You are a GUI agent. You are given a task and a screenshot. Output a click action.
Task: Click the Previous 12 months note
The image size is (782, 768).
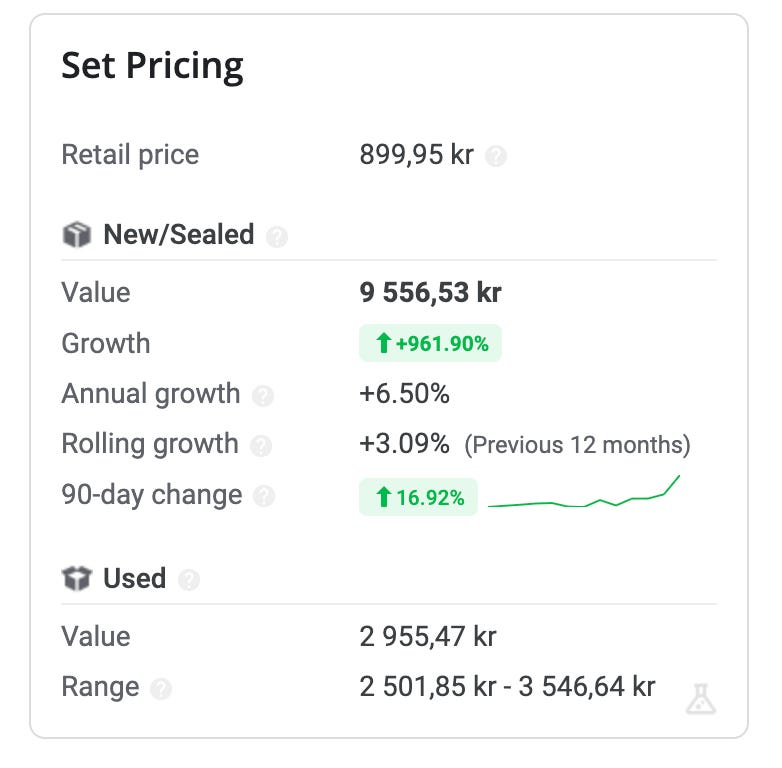[x=578, y=445]
